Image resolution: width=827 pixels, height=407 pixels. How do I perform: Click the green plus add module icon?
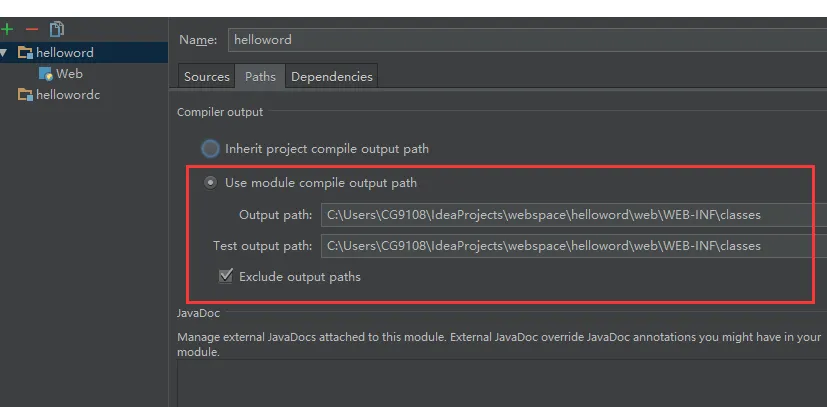(x=7, y=29)
